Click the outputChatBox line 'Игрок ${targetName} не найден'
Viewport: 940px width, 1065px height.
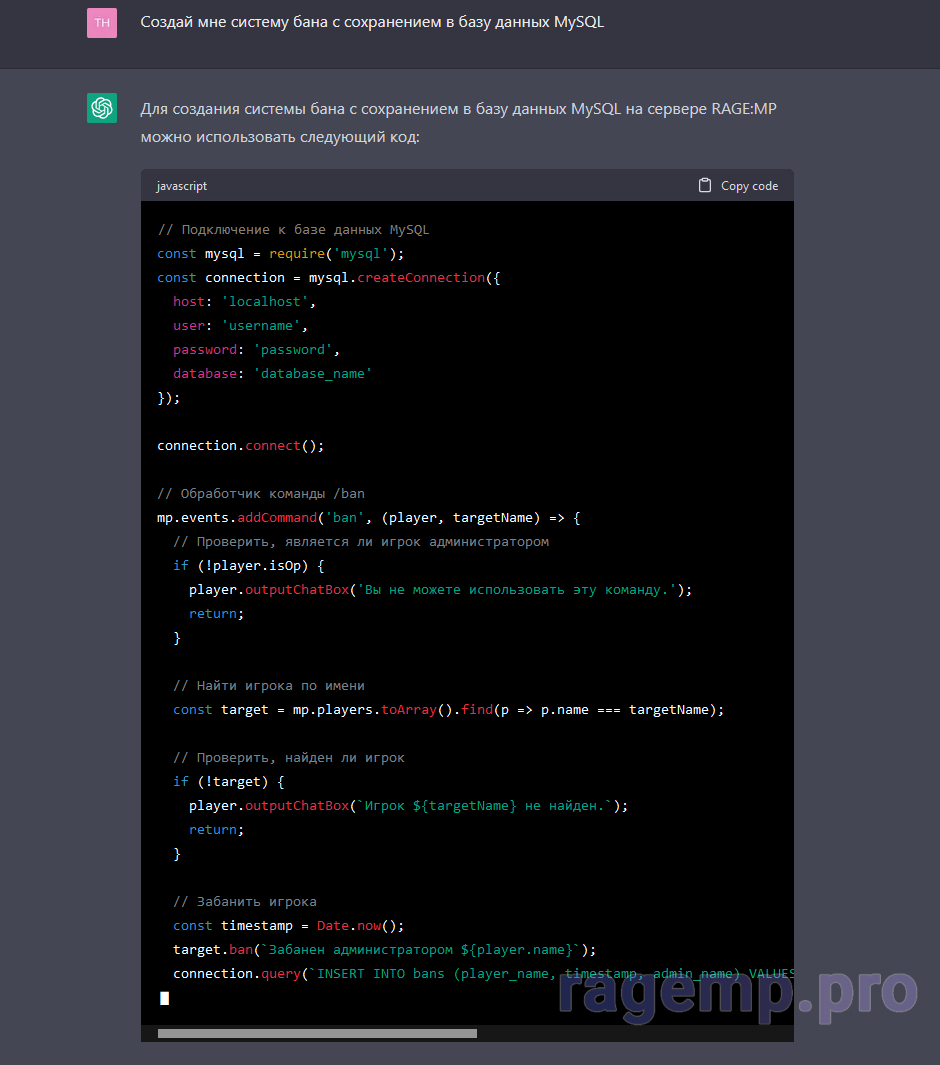(408, 806)
